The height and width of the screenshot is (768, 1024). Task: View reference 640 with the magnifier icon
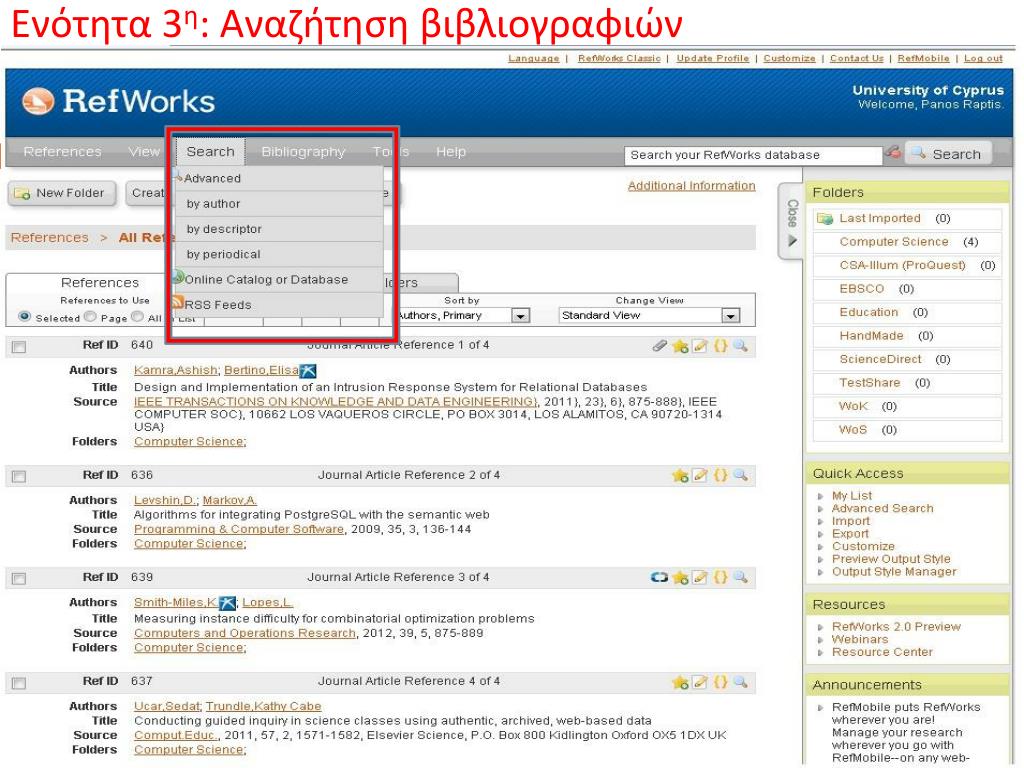tap(740, 345)
